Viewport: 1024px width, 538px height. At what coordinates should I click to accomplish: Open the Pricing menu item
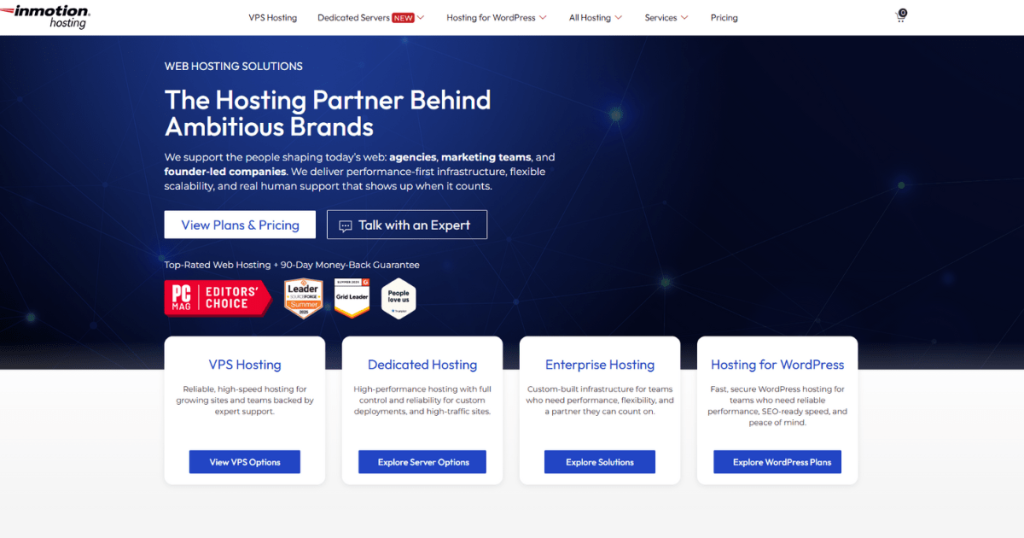pyautogui.click(x=724, y=18)
